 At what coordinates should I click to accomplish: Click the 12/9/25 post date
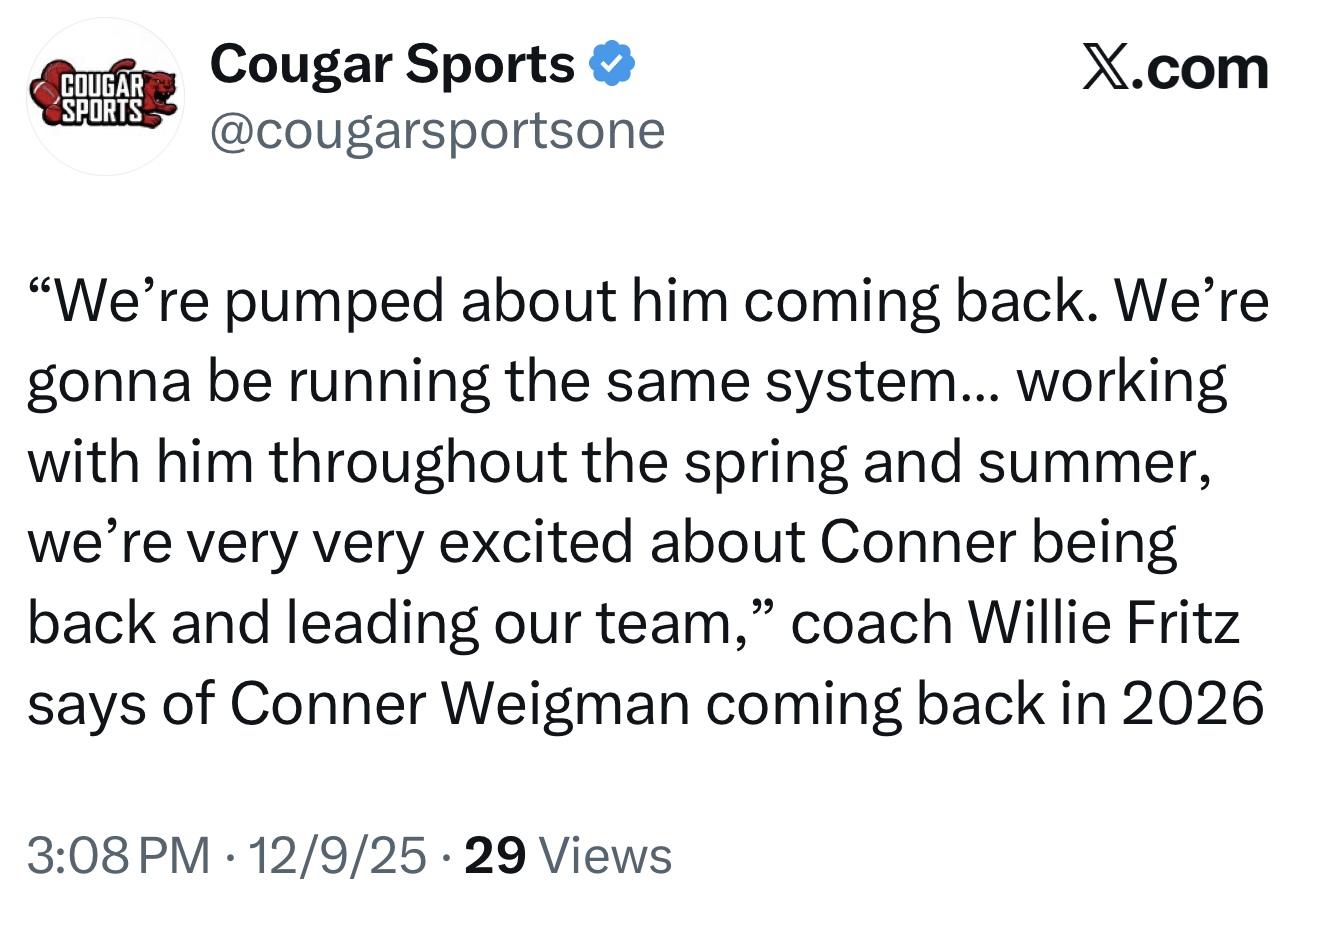point(337,856)
